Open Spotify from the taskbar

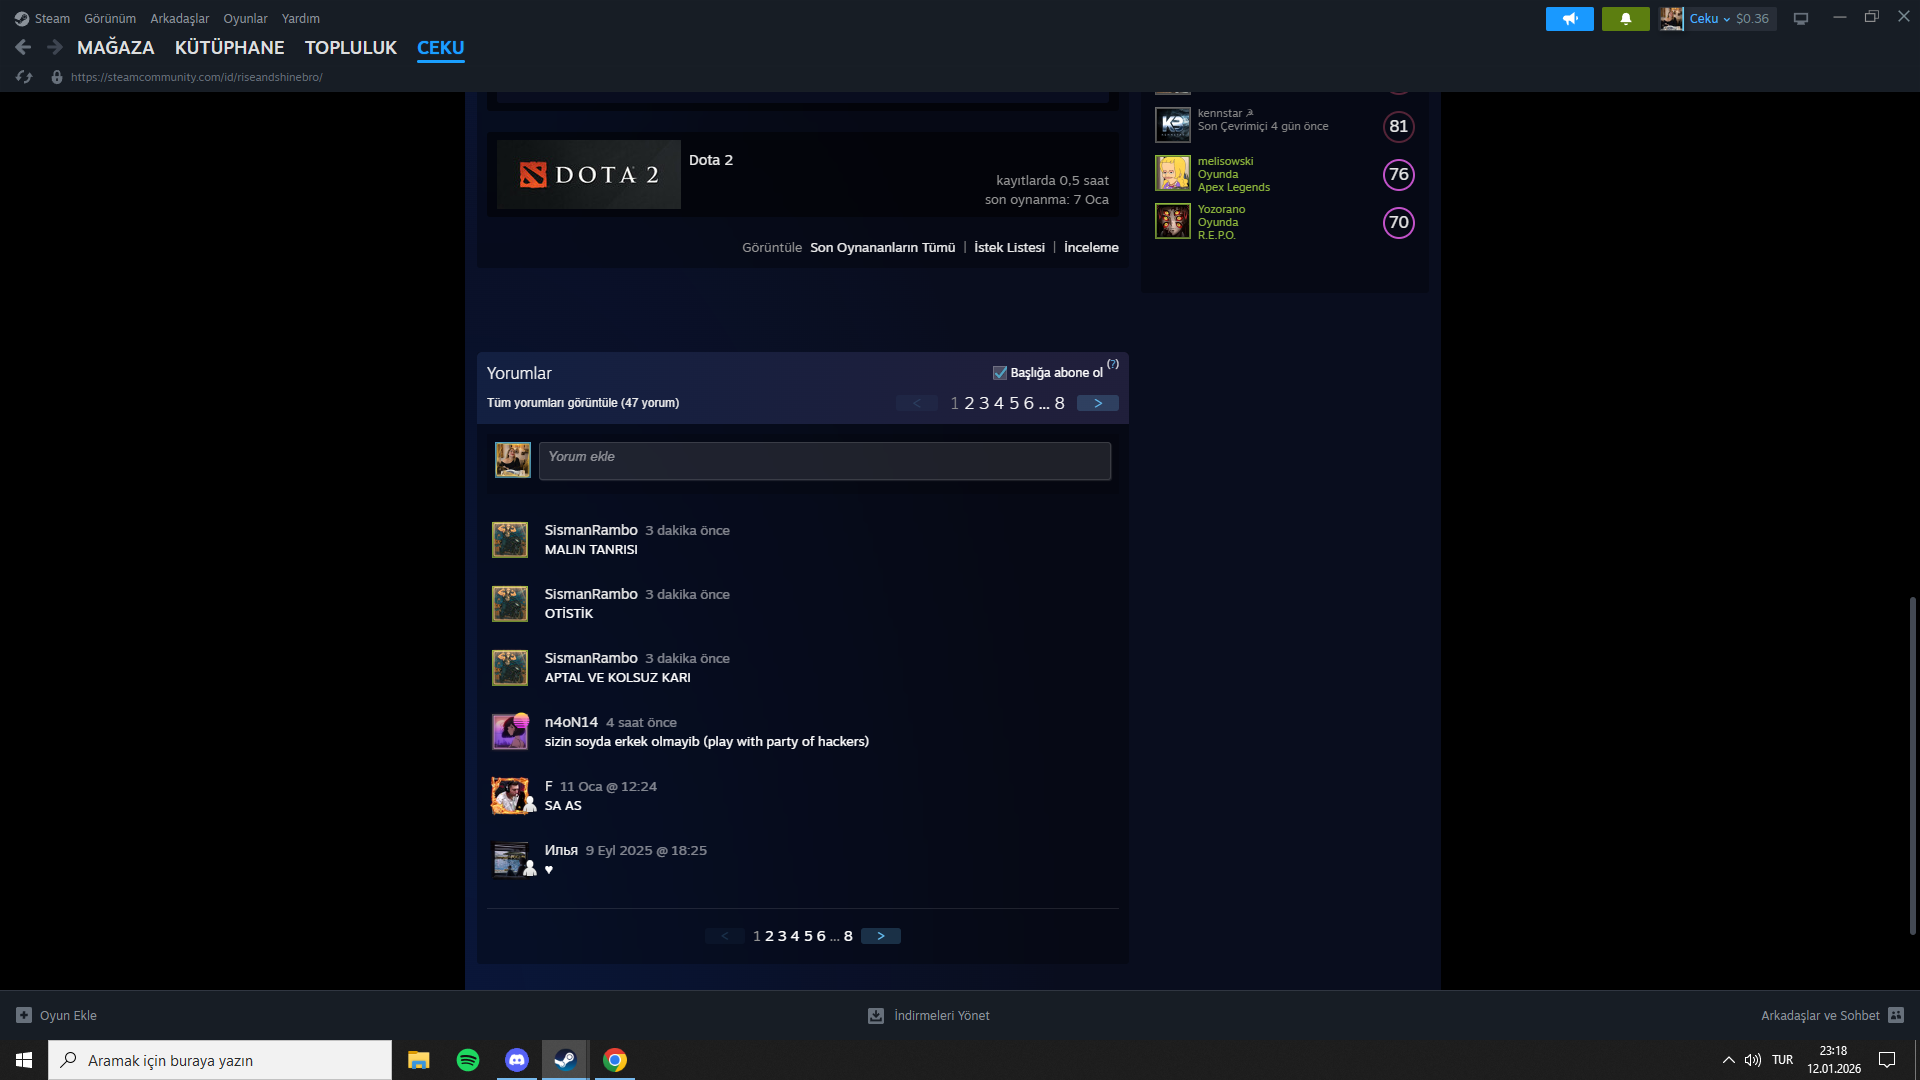tap(468, 1060)
